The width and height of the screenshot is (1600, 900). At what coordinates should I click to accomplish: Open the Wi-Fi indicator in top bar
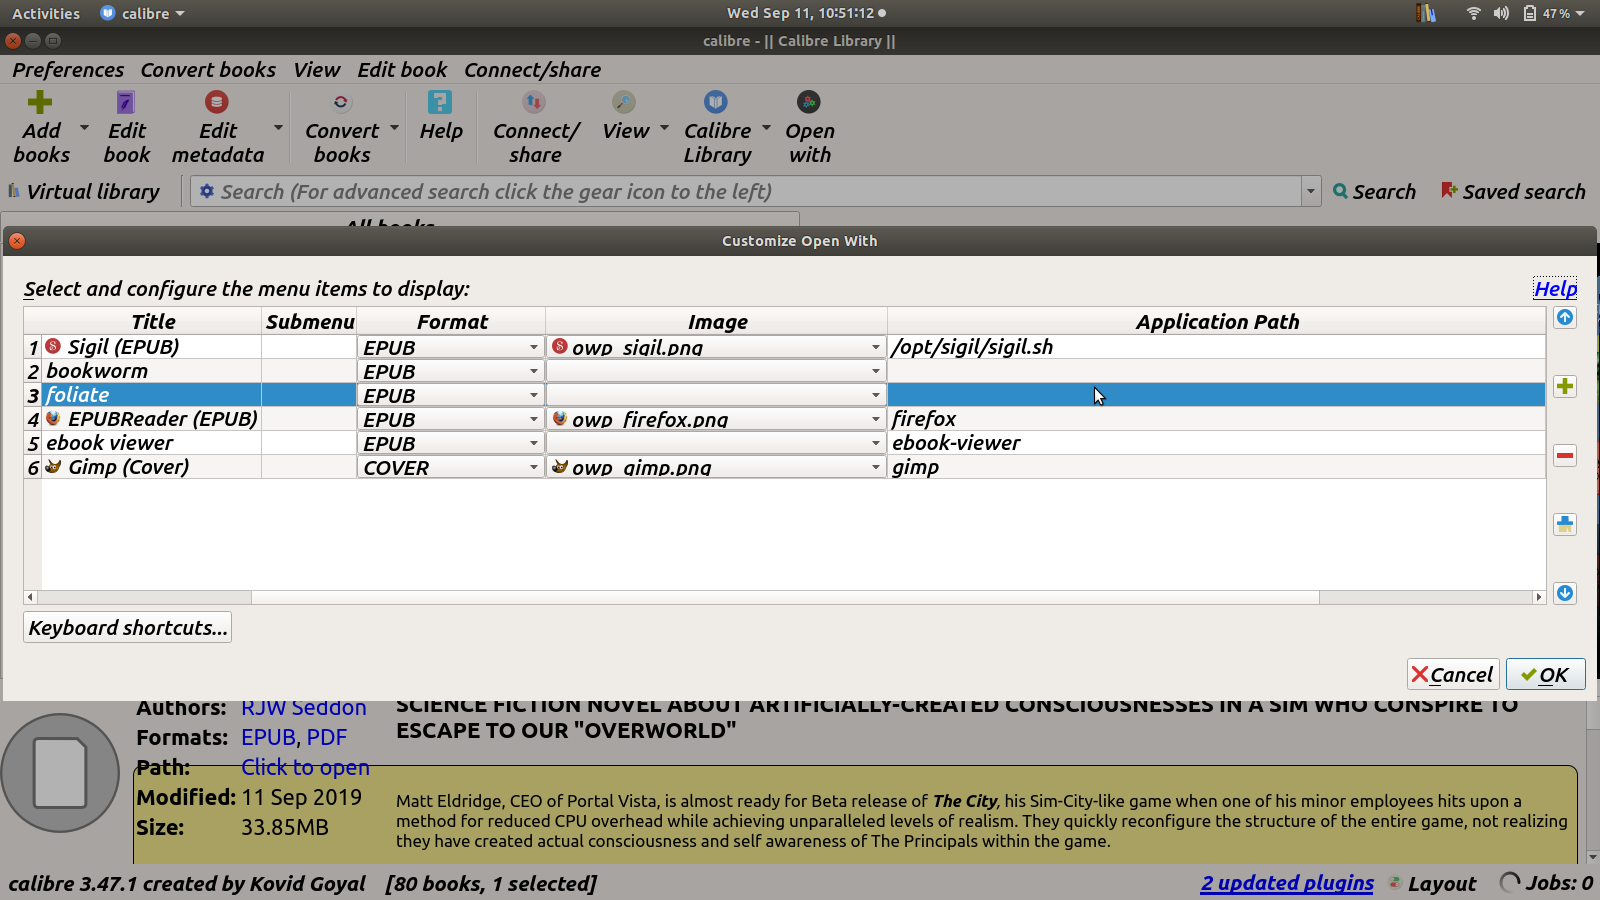(x=1473, y=13)
